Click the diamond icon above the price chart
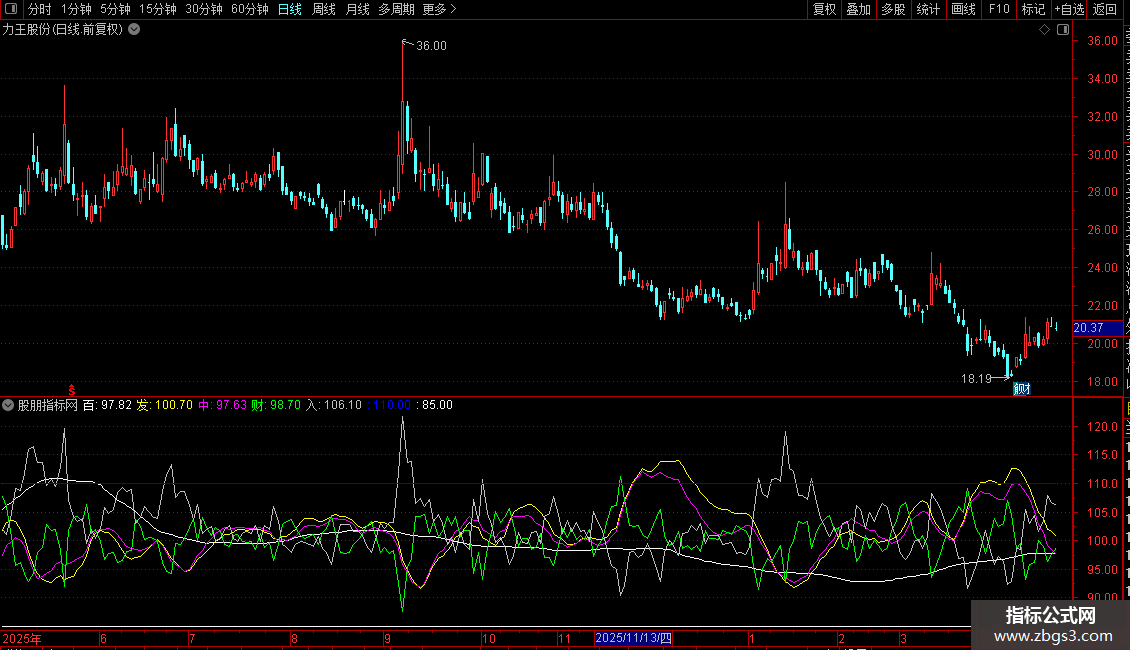The height and width of the screenshot is (650, 1130). [1044, 30]
